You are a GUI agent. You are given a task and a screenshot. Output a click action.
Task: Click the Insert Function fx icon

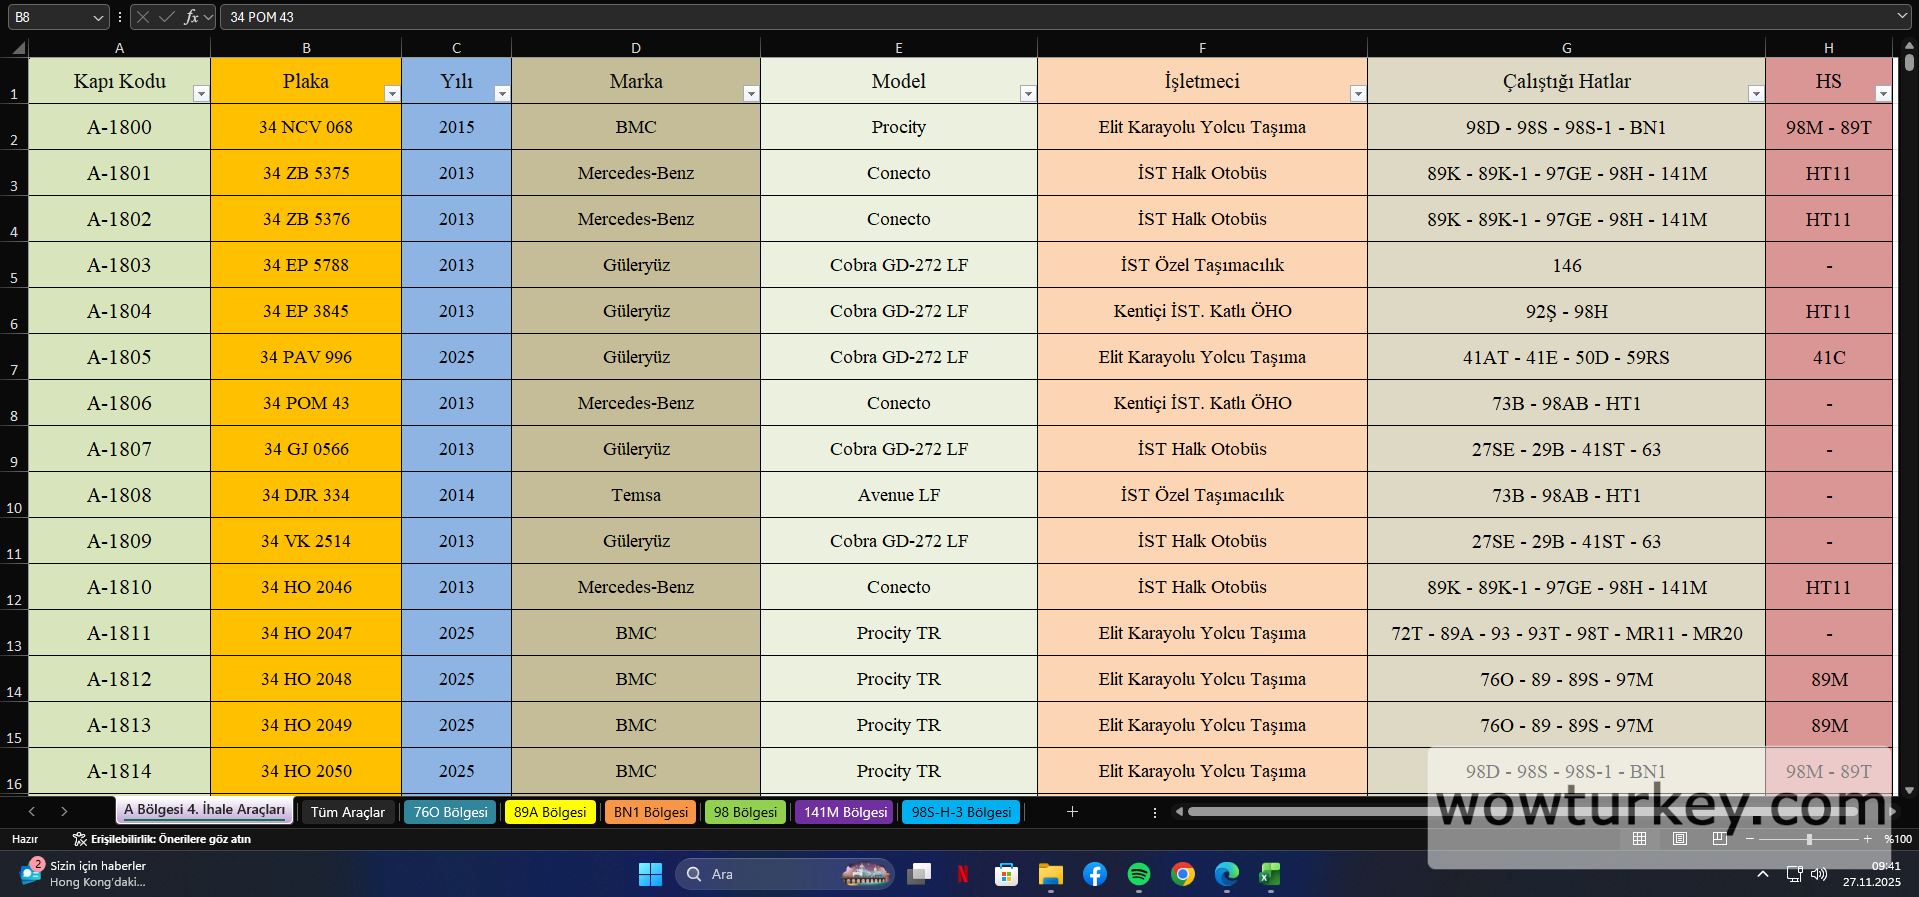point(190,17)
